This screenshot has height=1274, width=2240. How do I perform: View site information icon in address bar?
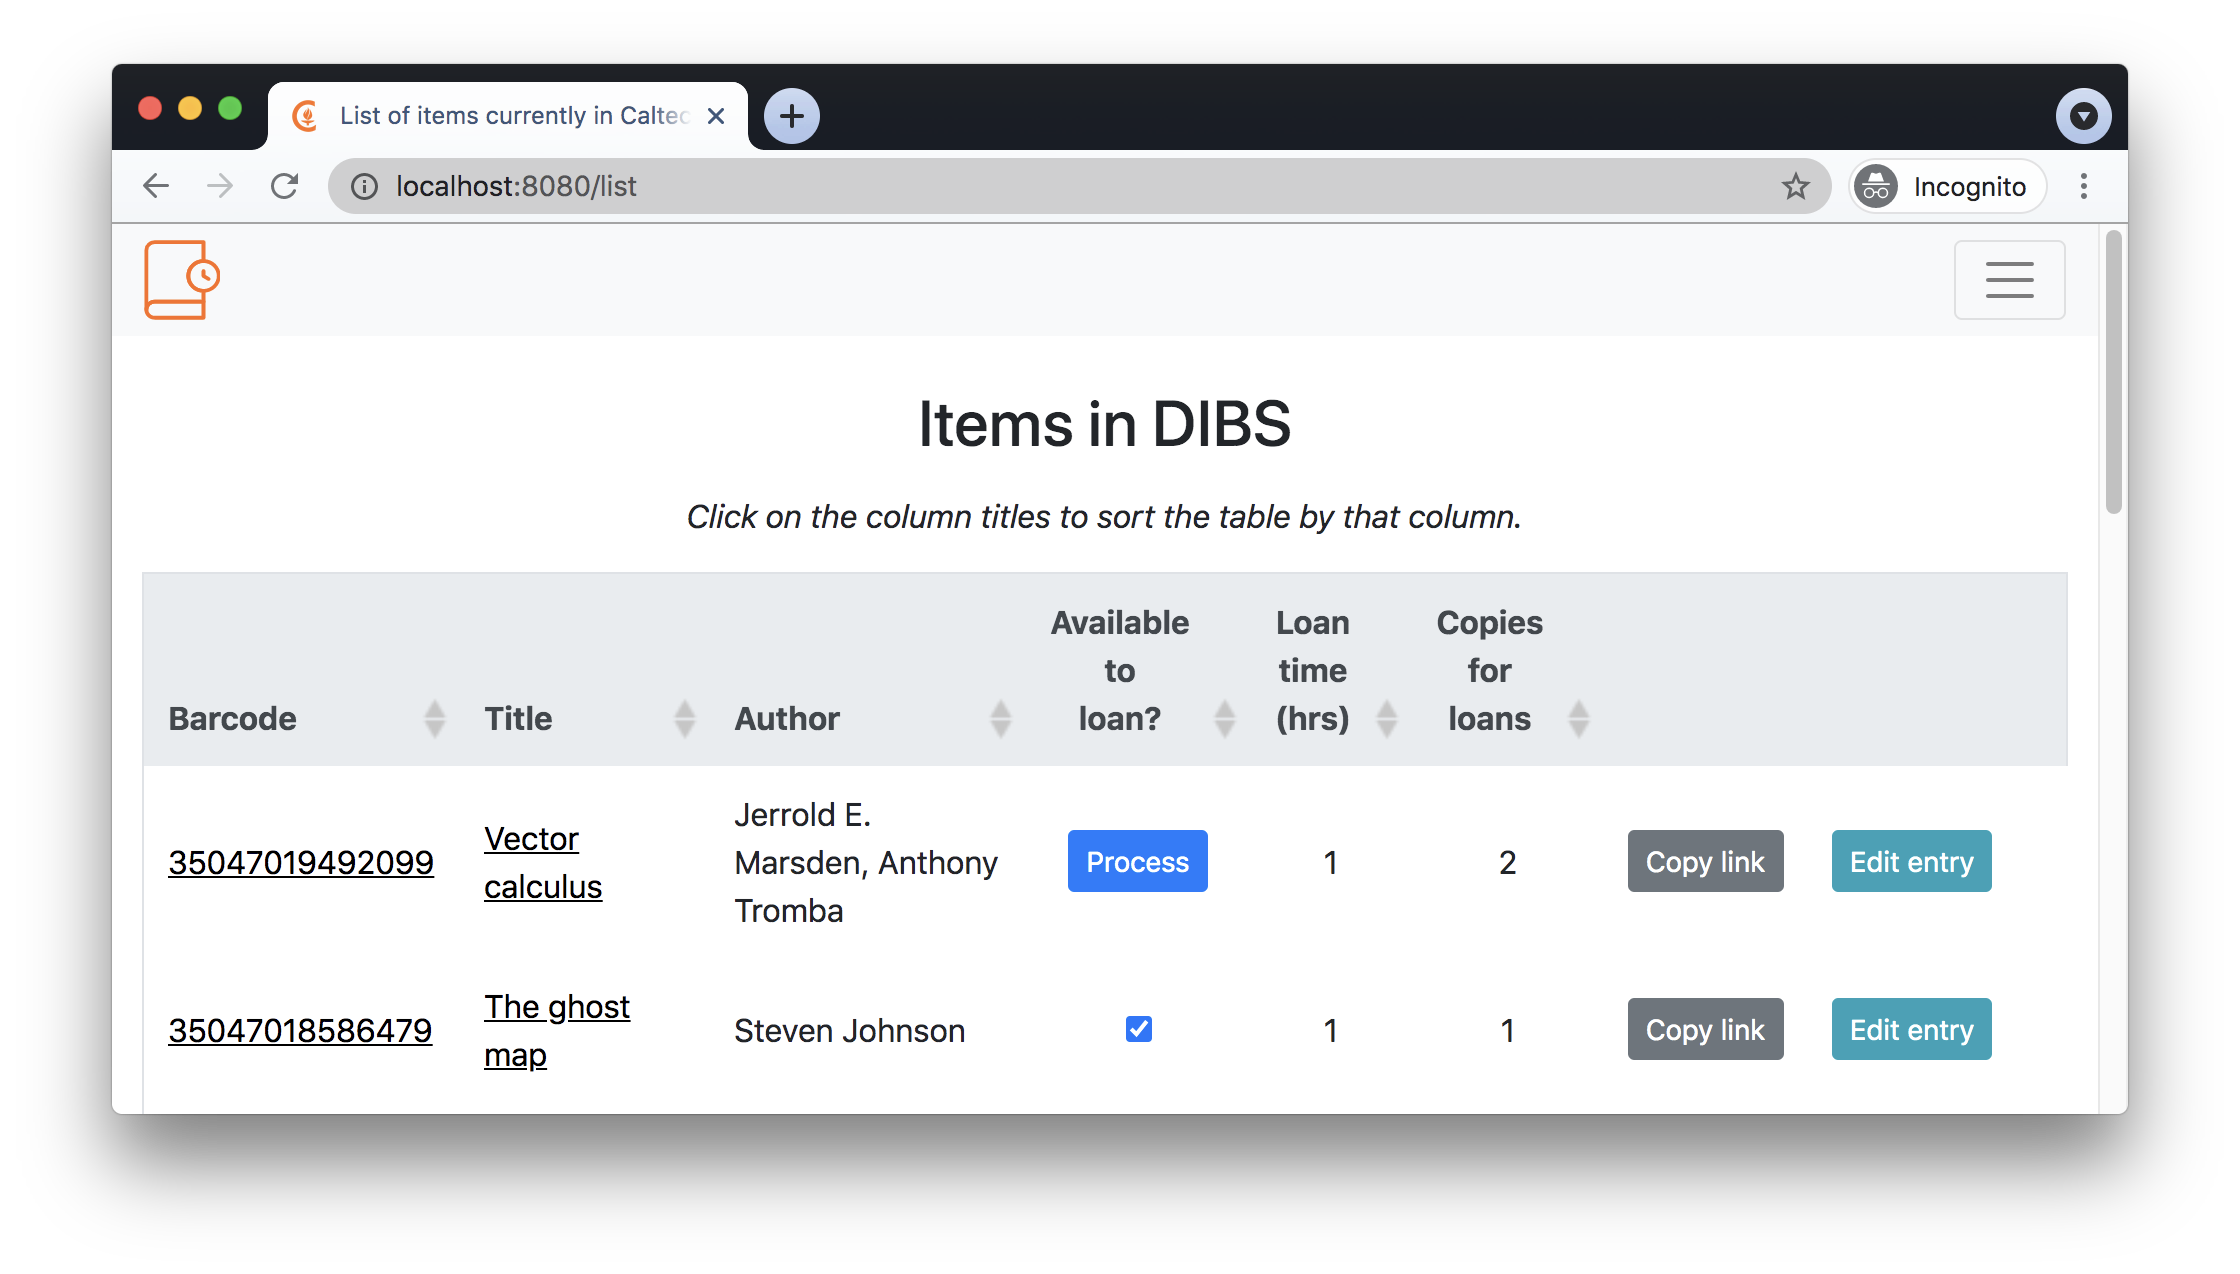pyautogui.click(x=365, y=187)
